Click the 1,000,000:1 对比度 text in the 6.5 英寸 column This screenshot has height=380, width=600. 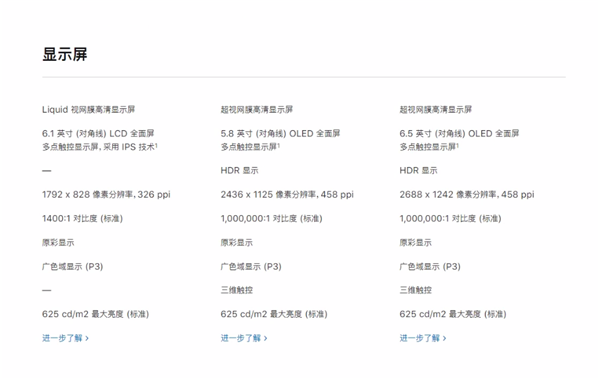[438, 219]
